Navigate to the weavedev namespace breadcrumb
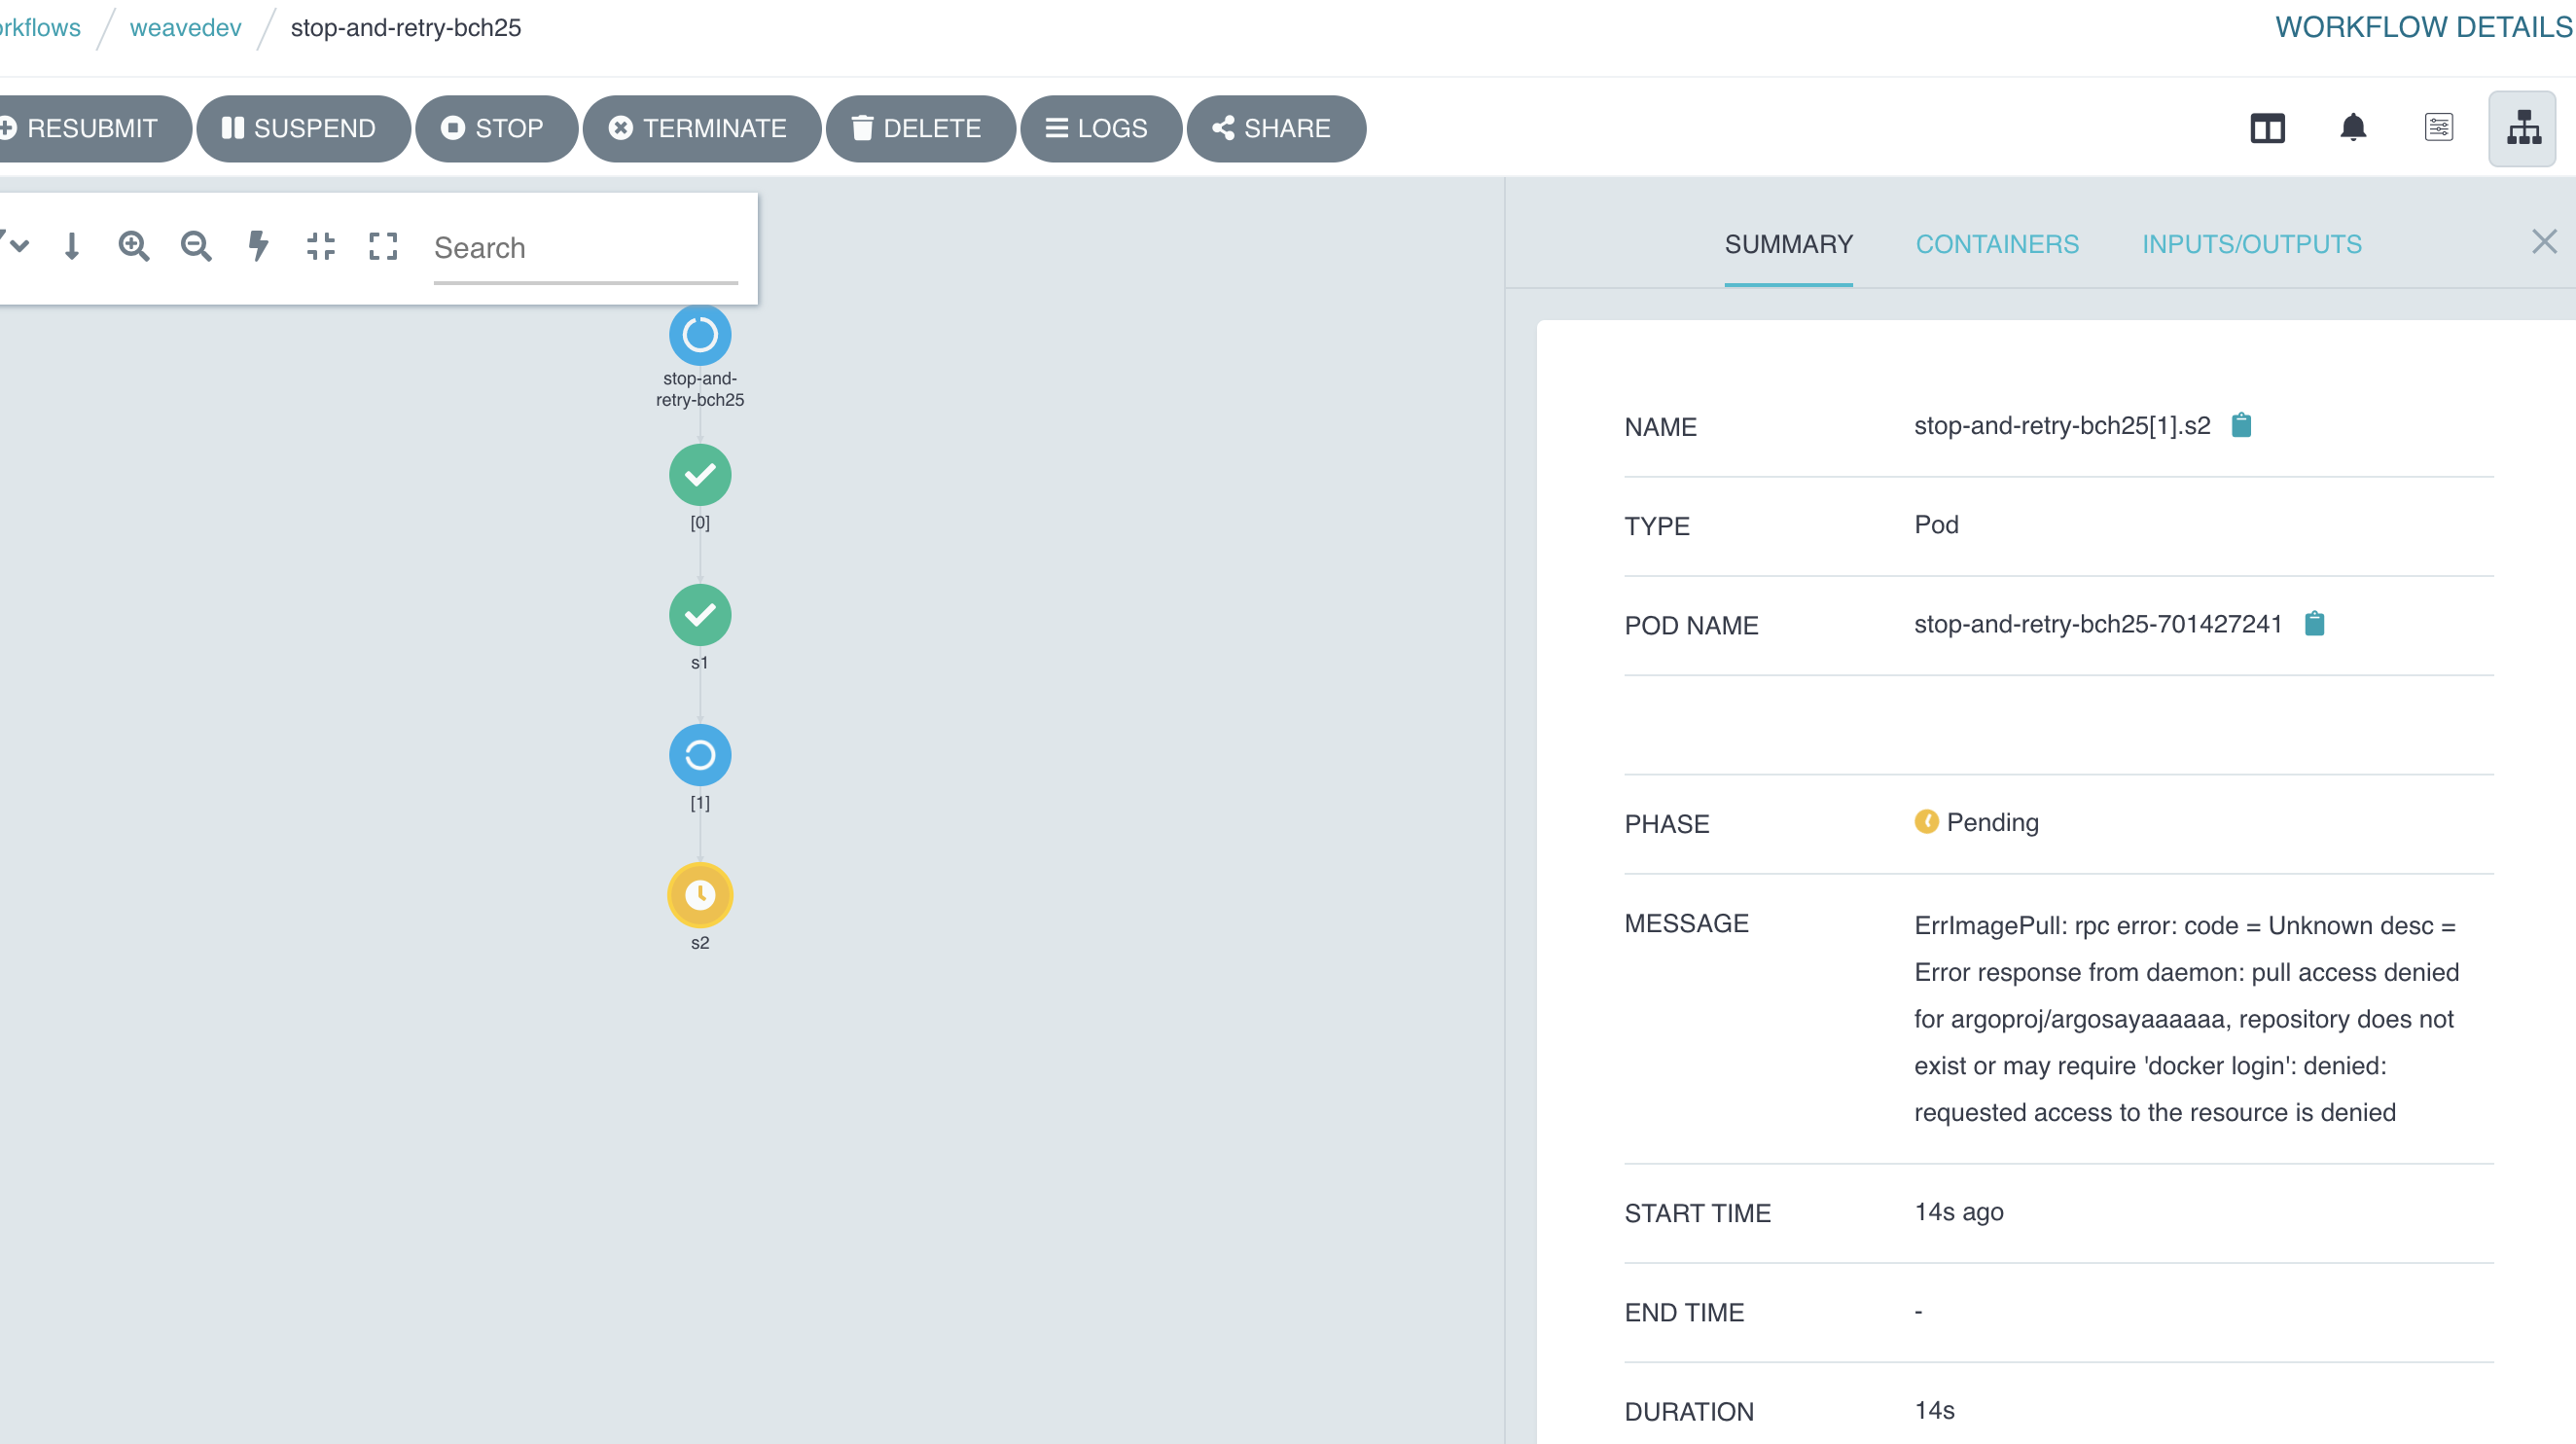This screenshot has width=2576, height=1444. tap(184, 27)
